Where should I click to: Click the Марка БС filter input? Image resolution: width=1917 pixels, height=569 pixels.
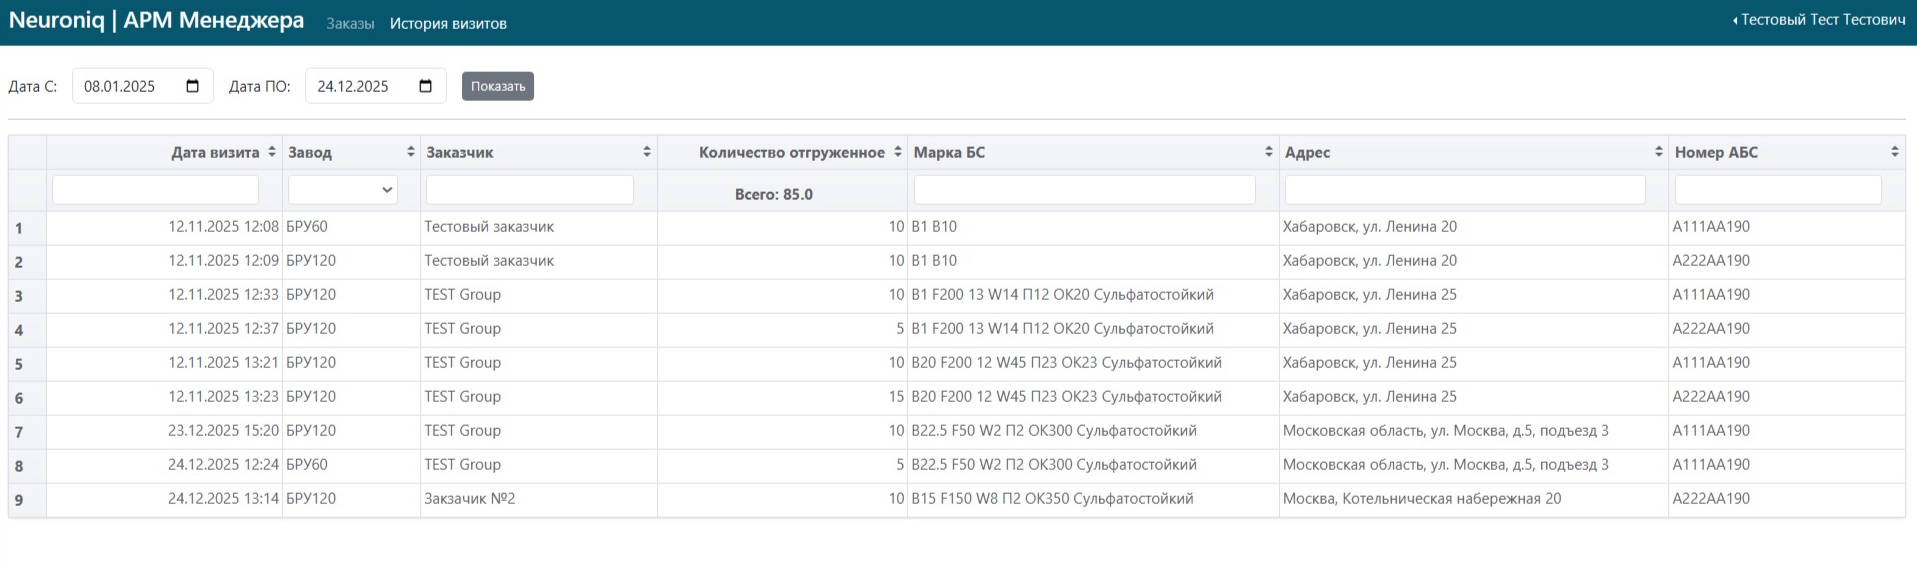click(1084, 190)
